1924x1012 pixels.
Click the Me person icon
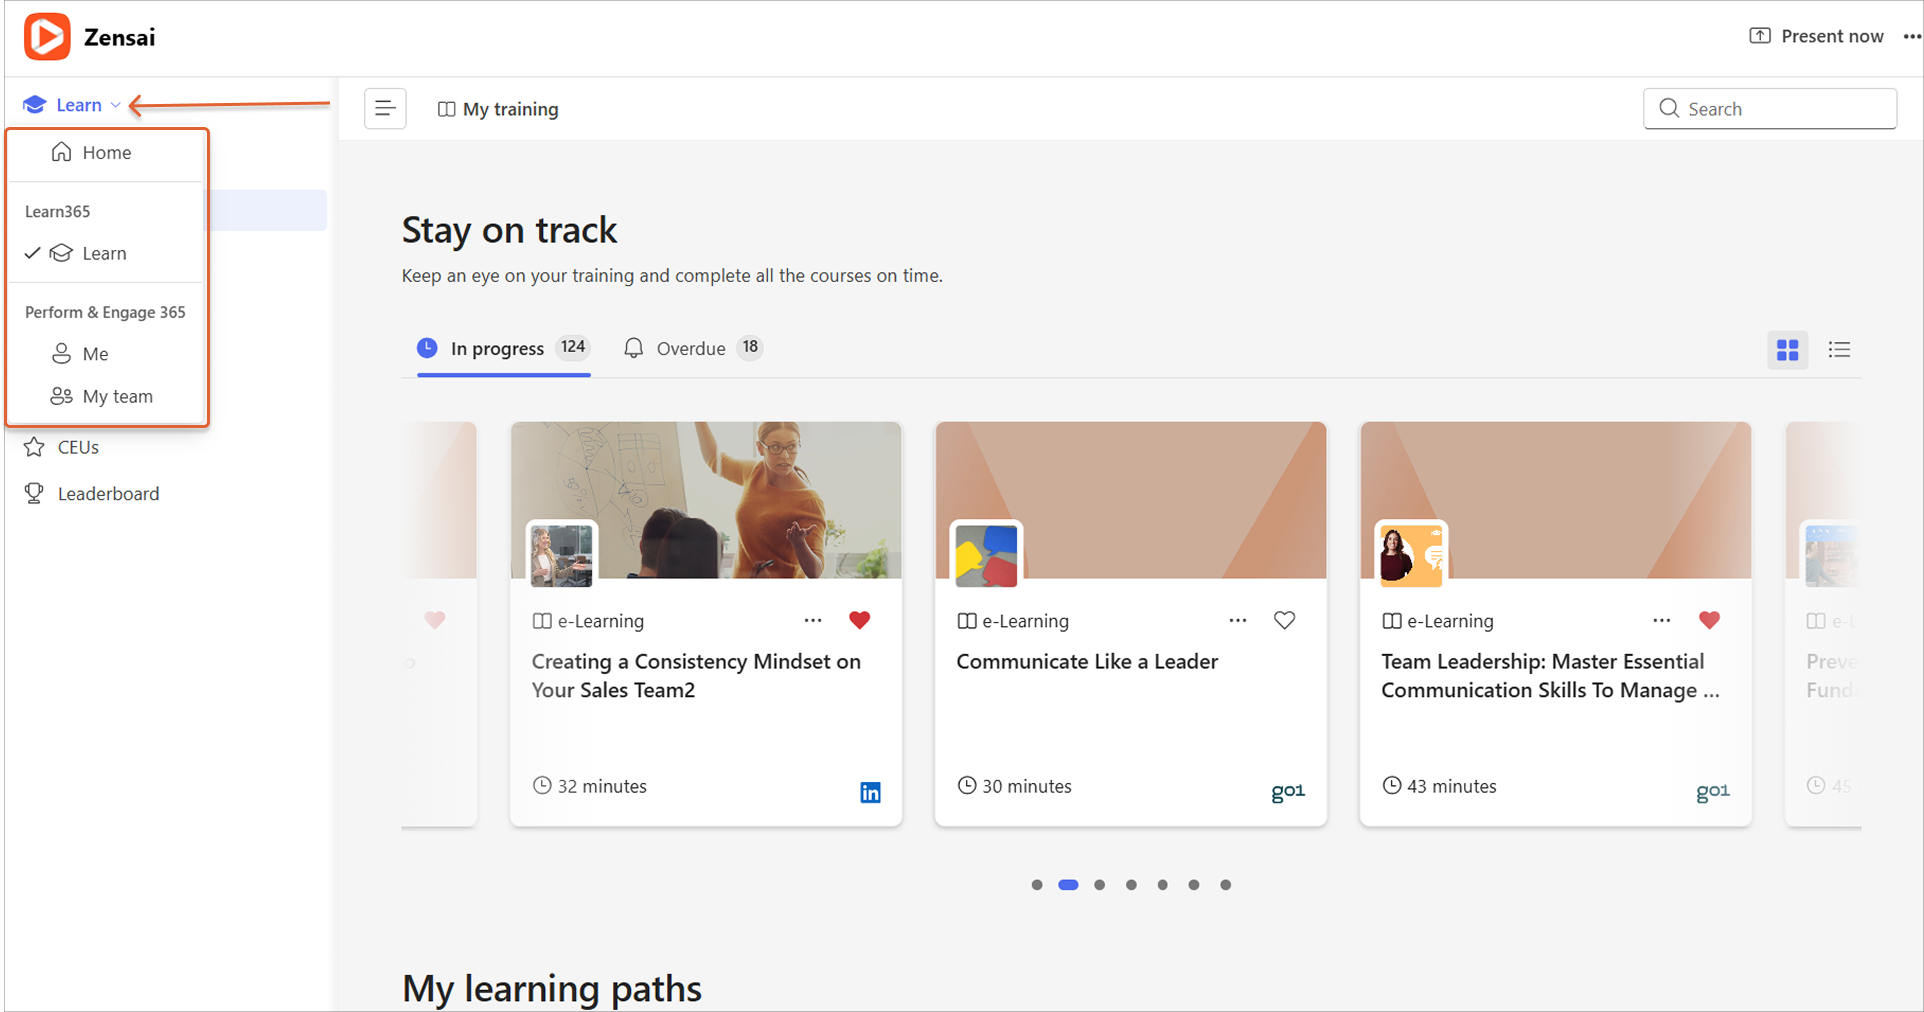click(x=62, y=354)
